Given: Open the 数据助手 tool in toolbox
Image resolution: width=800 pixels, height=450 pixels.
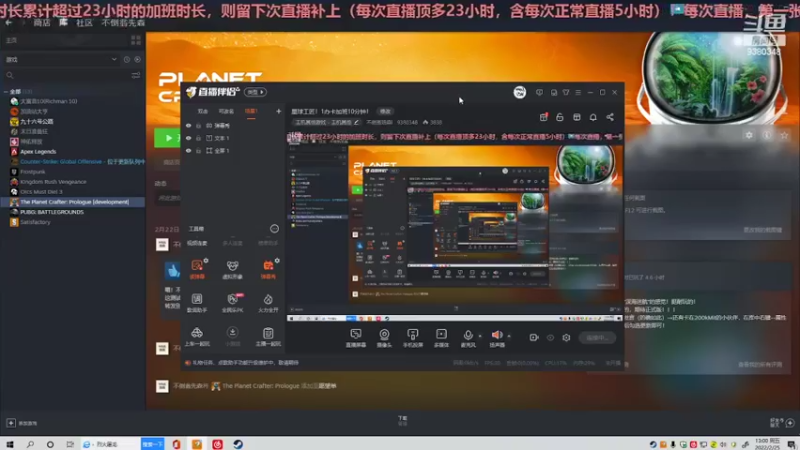Looking at the screenshot, I should [197, 303].
